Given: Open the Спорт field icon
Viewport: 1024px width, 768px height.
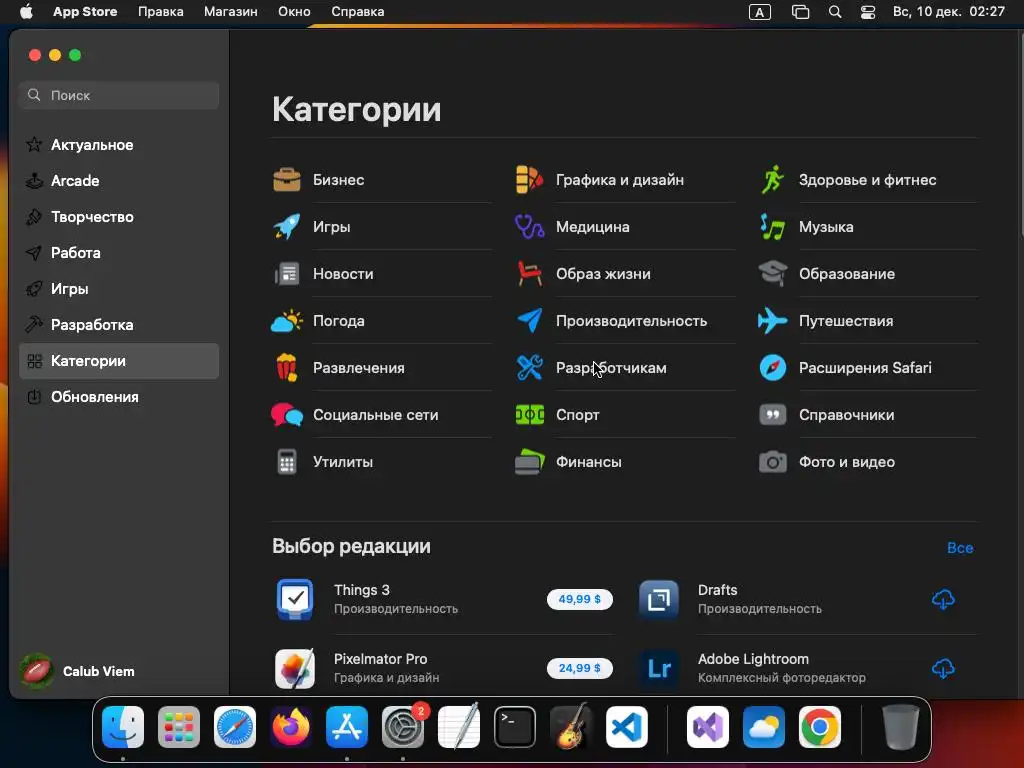Looking at the screenshot, I should pos(530,415).
